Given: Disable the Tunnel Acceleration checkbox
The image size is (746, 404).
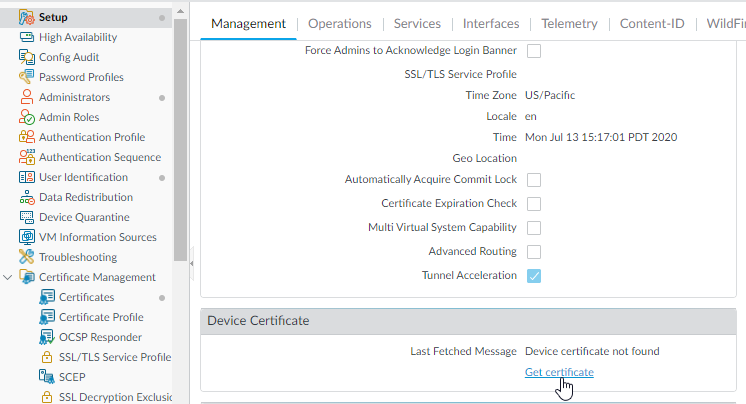Looking at the screenshot, I should 534,276.
